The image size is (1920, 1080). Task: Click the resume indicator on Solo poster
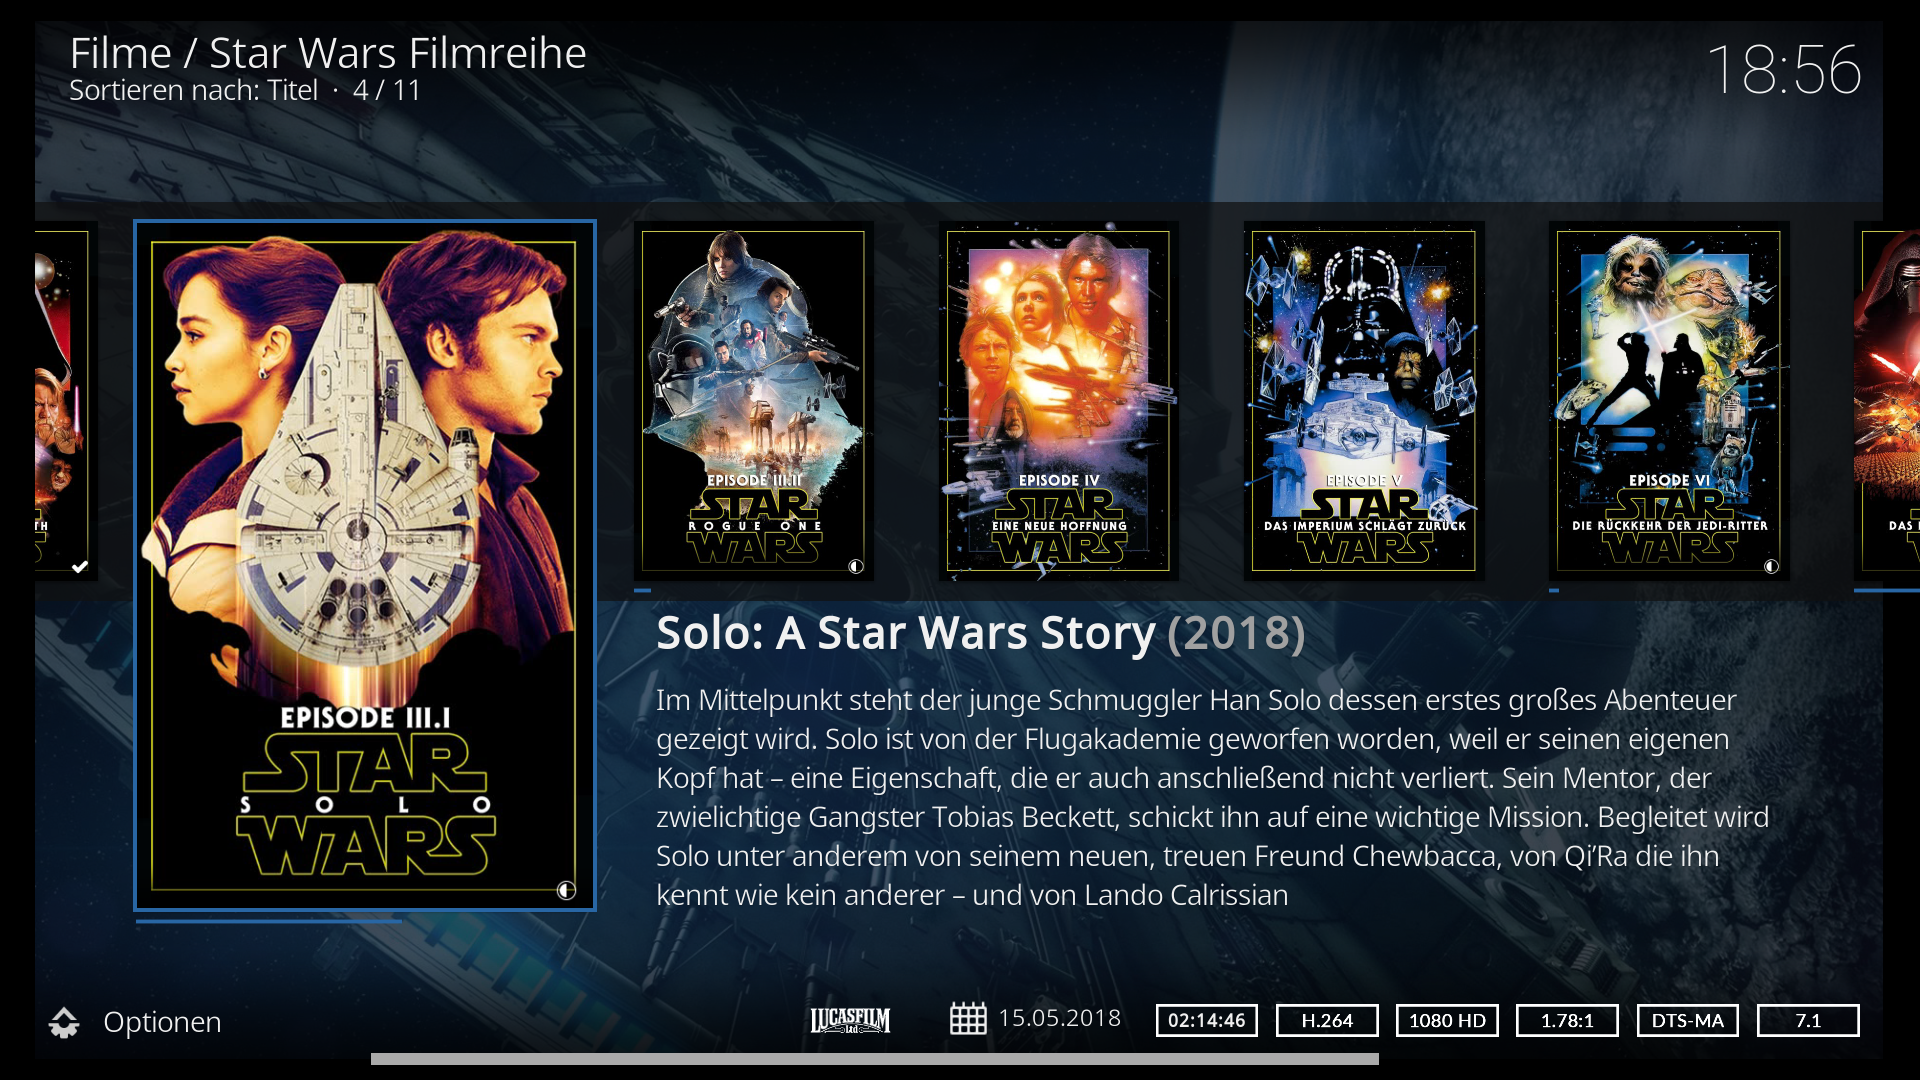click(x=566, y=890)
